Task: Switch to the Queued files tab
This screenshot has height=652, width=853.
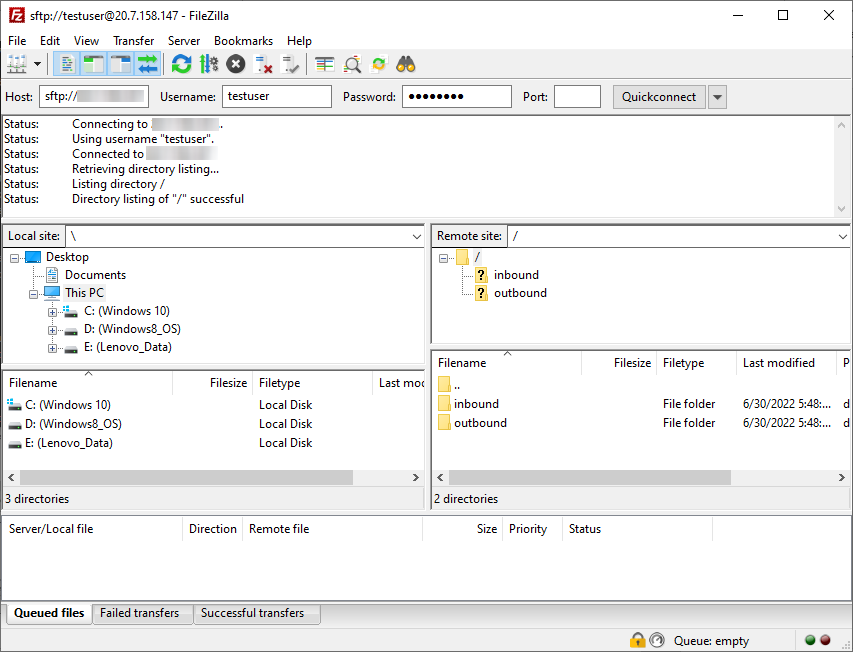Action: [49, 613]
